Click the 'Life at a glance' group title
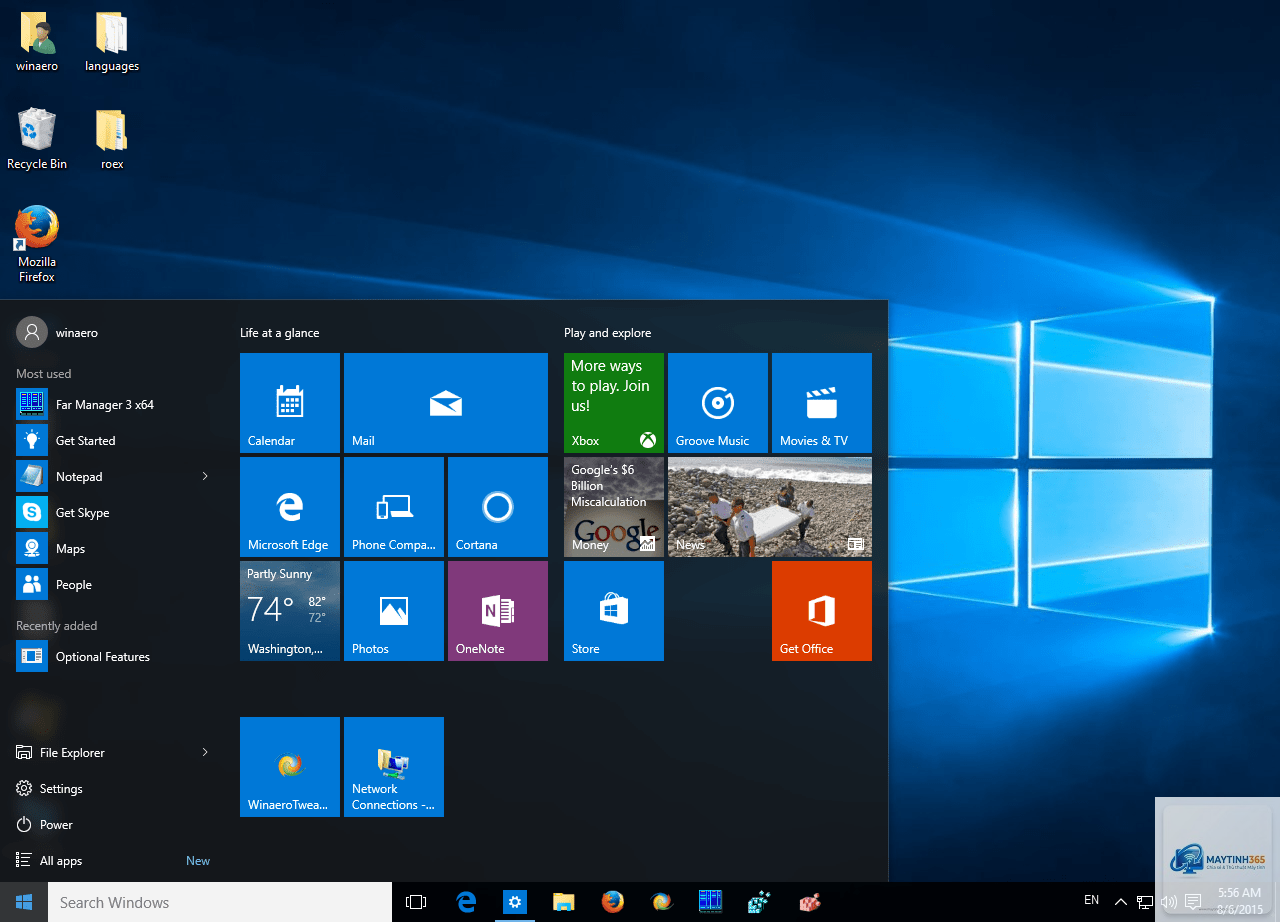This screenshot has width=1280, height=922. click(x=280, y=333)
